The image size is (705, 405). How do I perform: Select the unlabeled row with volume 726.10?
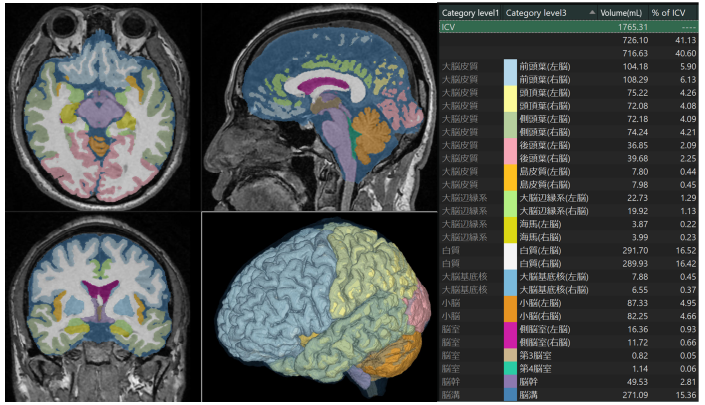569,40
